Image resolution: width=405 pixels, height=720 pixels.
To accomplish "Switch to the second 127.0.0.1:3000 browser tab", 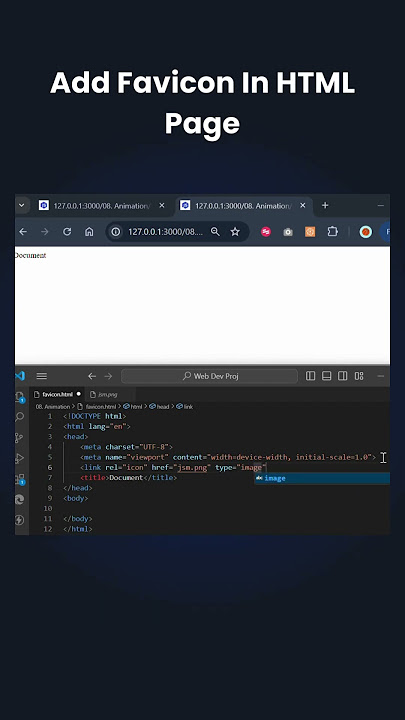I will [243, 206].
